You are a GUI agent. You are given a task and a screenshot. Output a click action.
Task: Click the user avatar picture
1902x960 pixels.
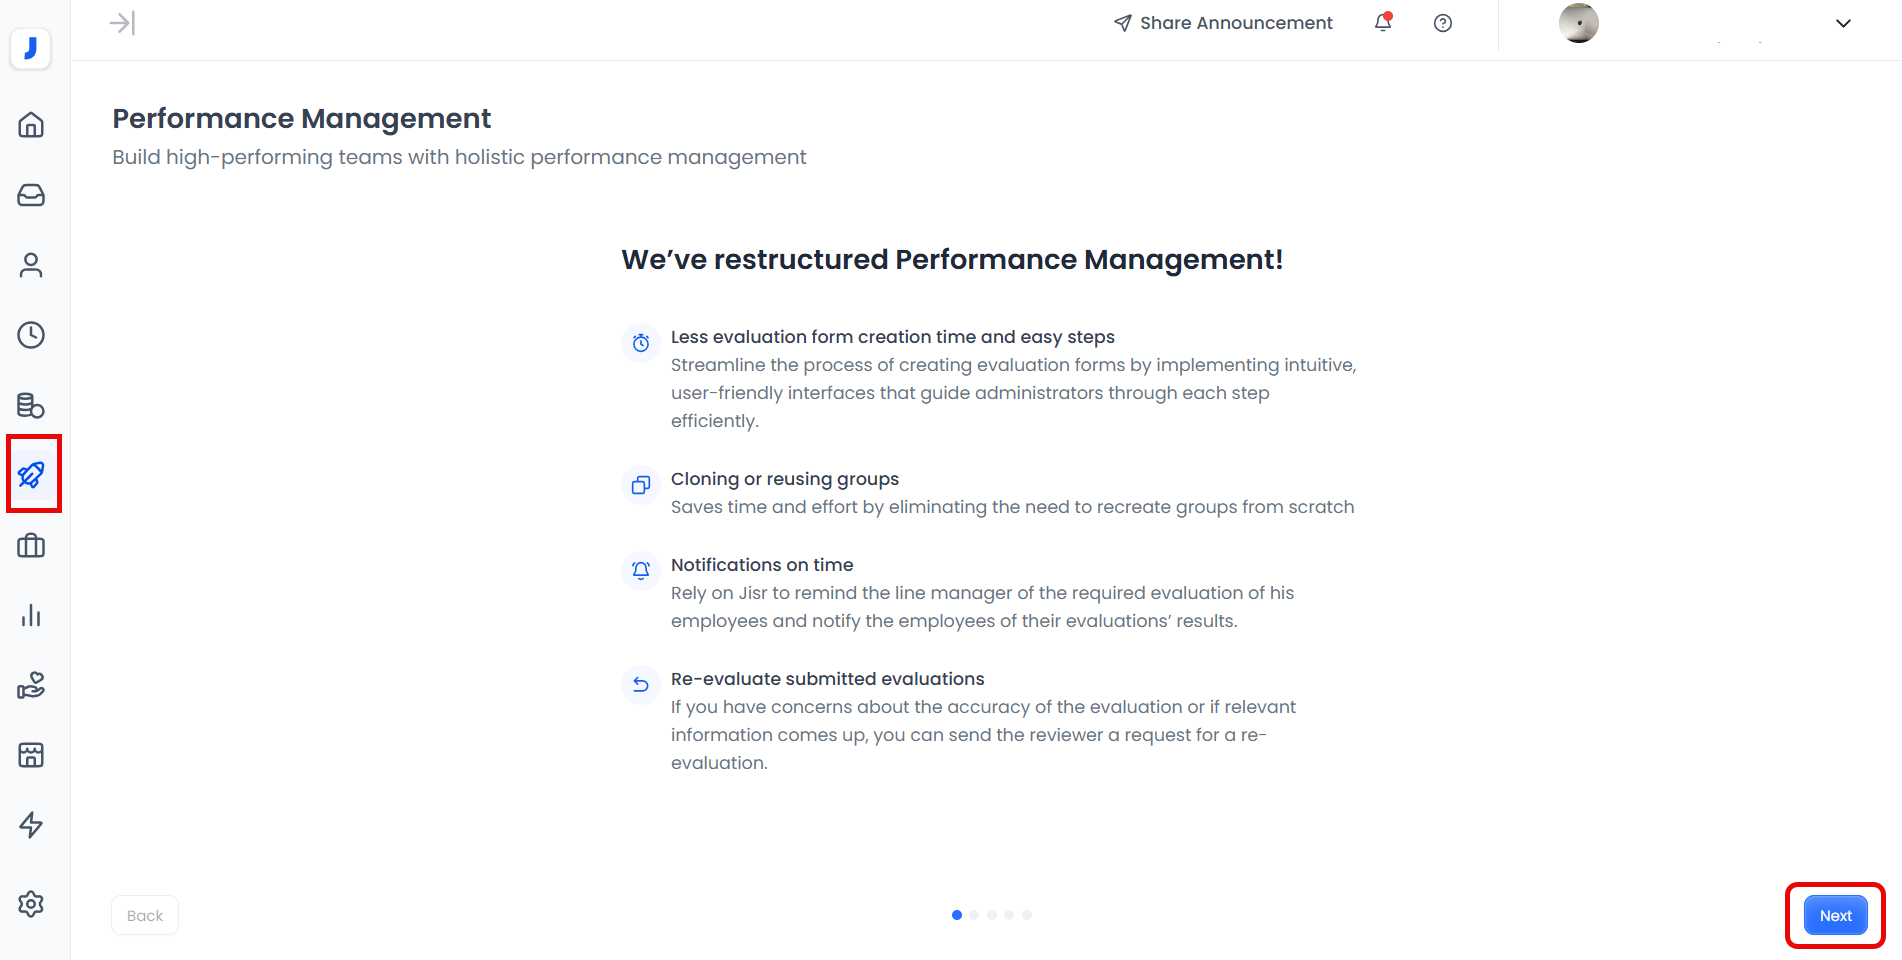(1578, 23)
